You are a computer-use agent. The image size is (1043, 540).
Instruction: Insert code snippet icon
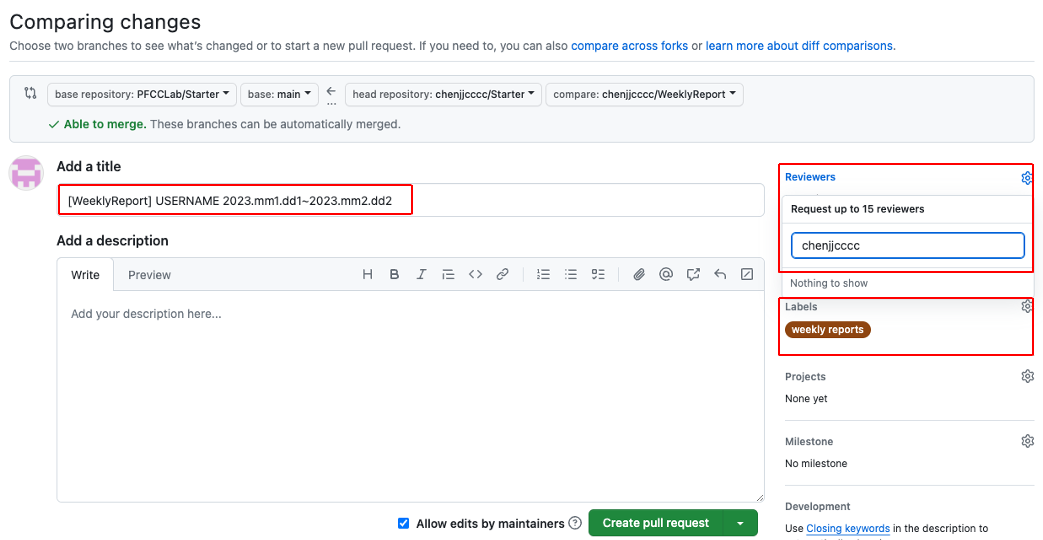coord(475,274)
